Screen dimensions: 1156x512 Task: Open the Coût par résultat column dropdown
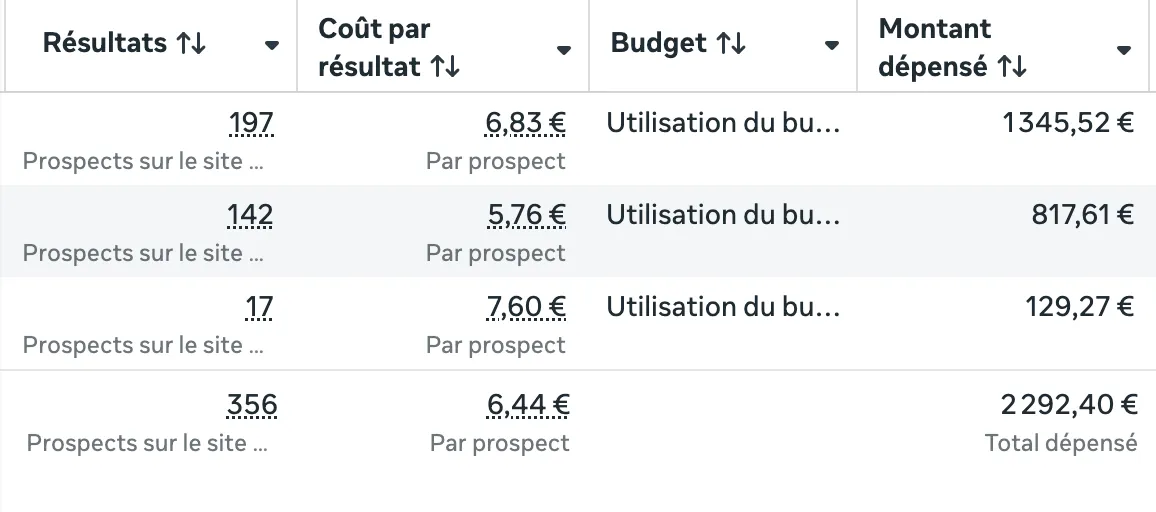pyautogui.click(x=564, y=50)
